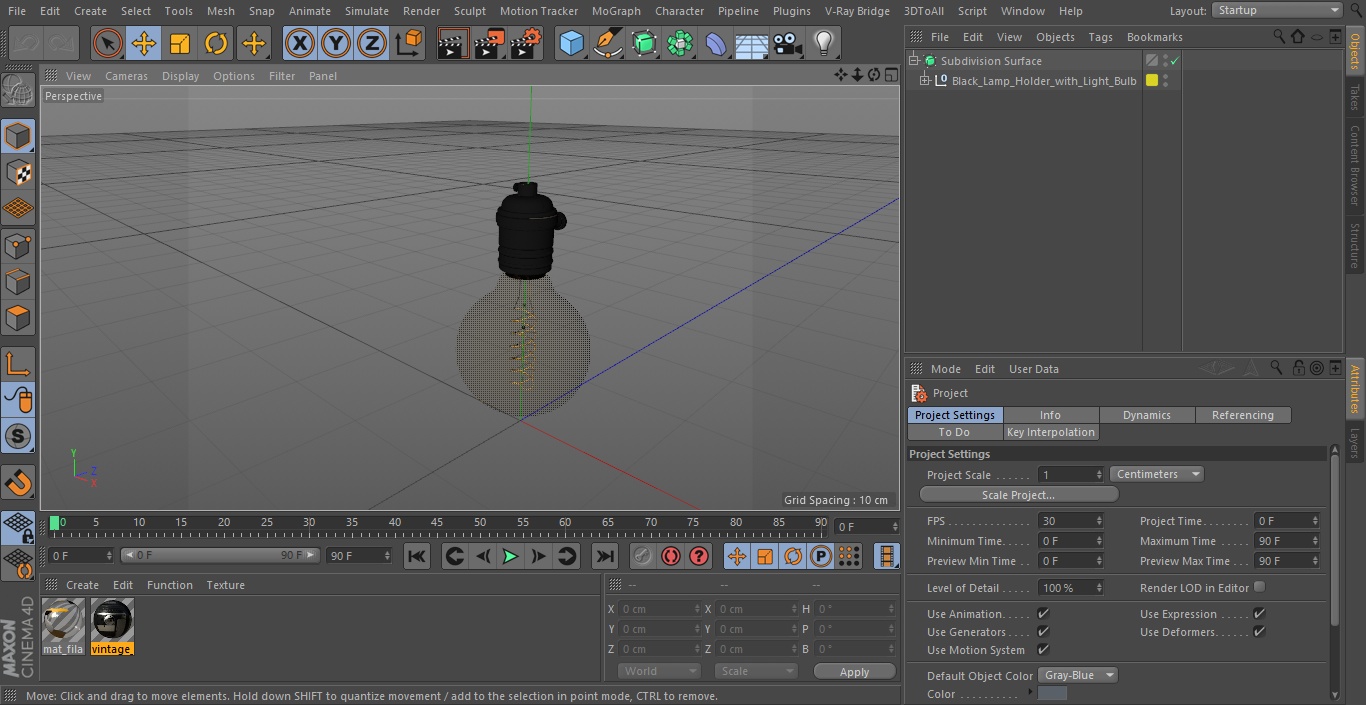Switch to the Referencing tab
The width and height of the screenshot is (1366, 705).
pyautogui.click(x=1243, y=415)
